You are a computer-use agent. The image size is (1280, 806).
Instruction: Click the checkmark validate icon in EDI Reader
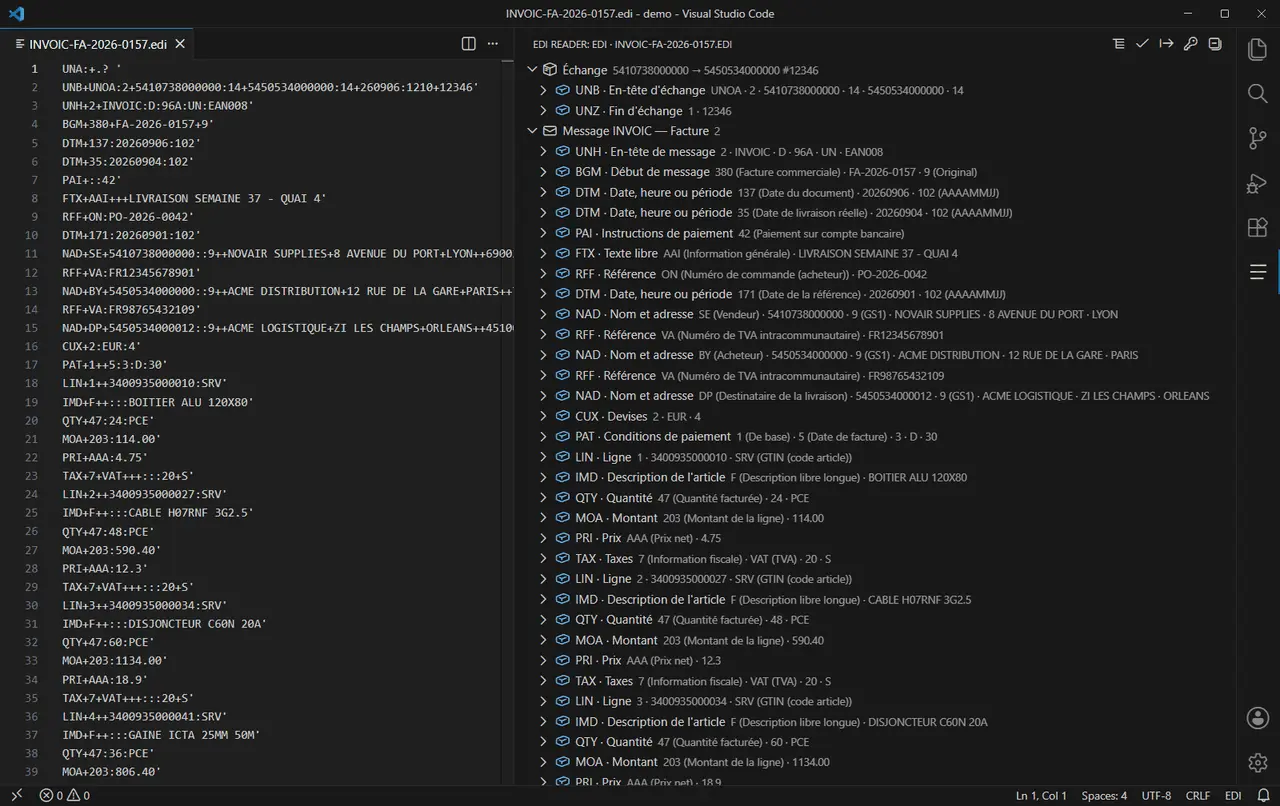[1143, 44]
